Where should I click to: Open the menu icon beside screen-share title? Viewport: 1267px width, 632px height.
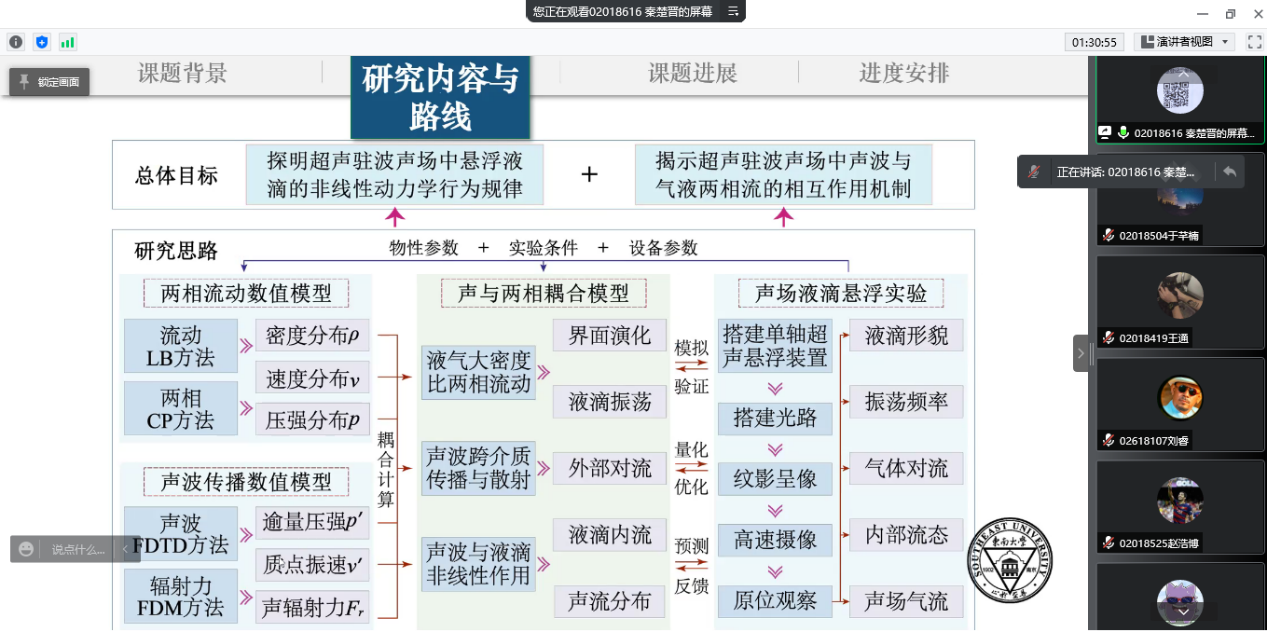click(732, 11)
